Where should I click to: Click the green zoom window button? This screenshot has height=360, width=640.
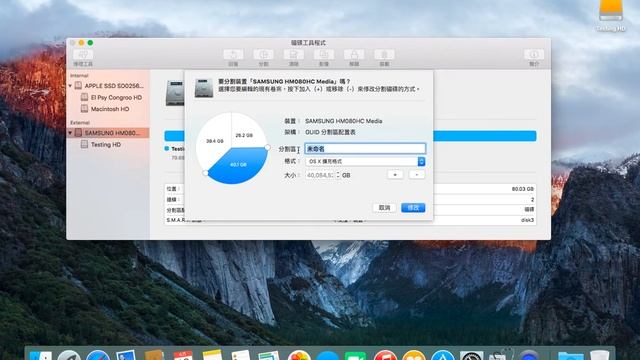90,43
